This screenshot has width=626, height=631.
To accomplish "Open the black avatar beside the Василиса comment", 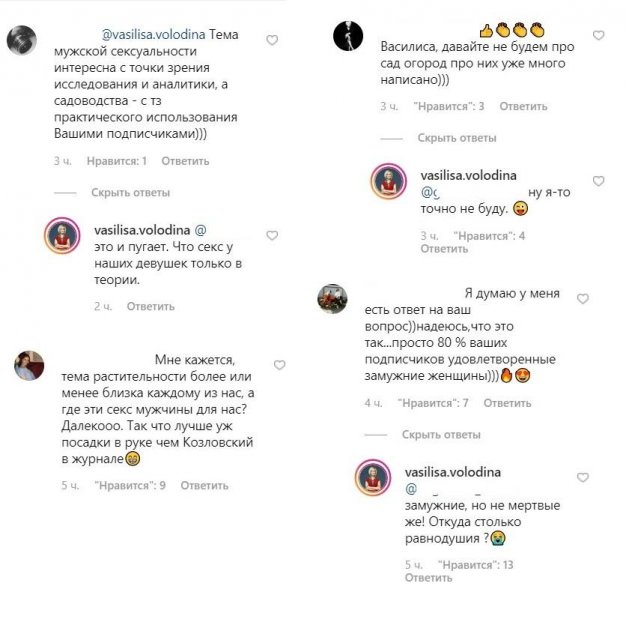I will click(x=348, y=36).
